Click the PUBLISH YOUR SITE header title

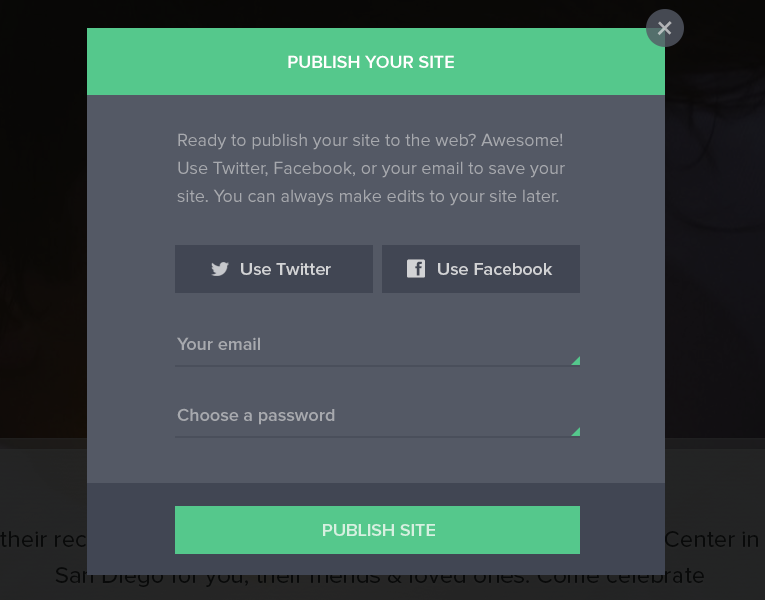371,62
